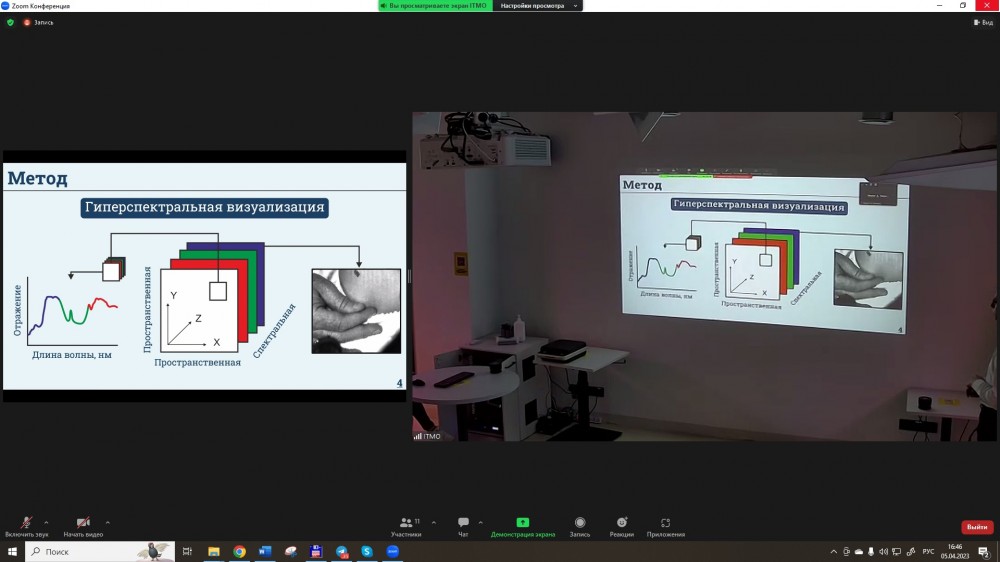The image size is (1000, 562).
Task: Open Google Chrome from the taskbar
Action: (x=239, y=551)
